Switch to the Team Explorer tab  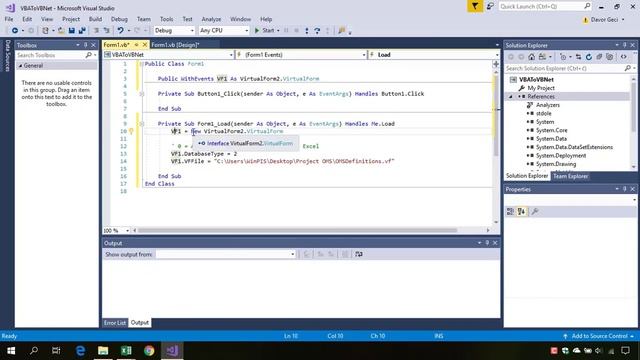tap(570, 176)
